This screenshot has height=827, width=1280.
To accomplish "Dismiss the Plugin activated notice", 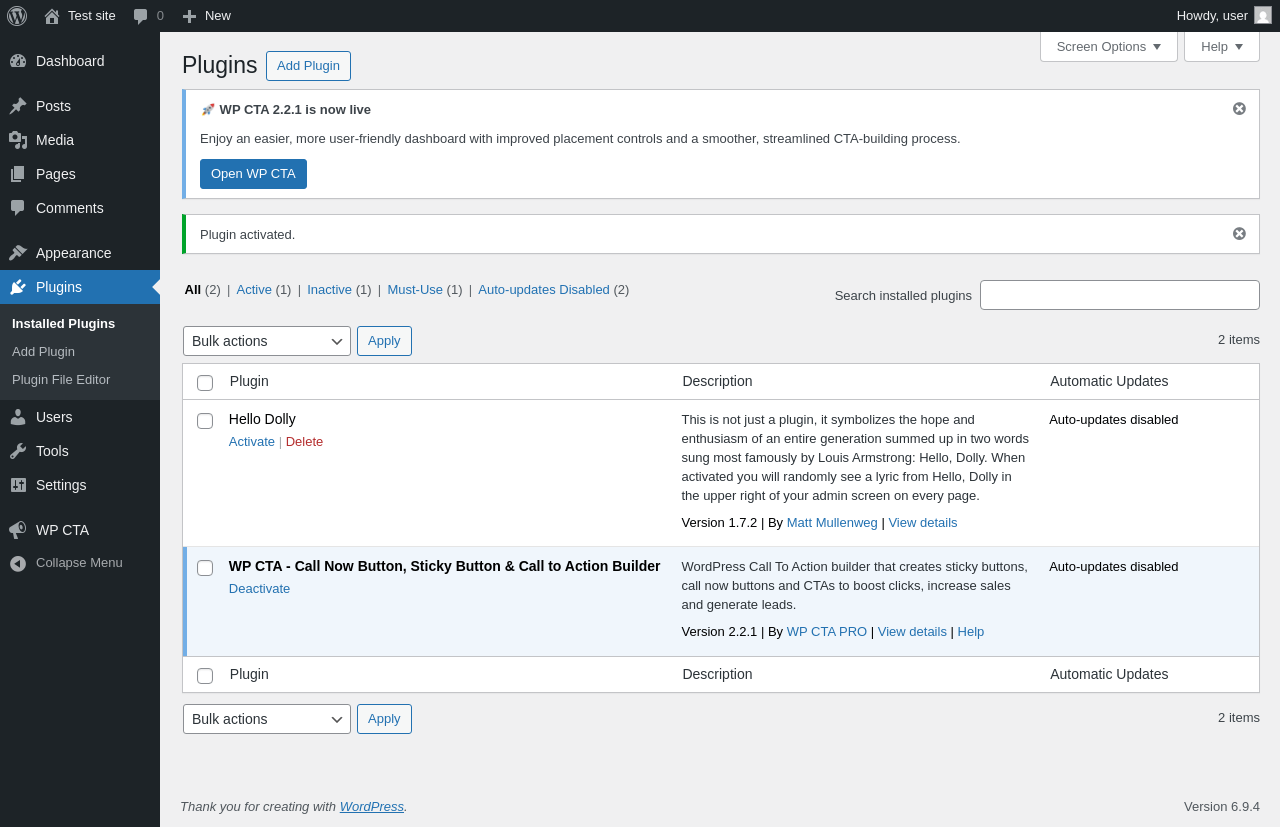I will point(1239,234).
